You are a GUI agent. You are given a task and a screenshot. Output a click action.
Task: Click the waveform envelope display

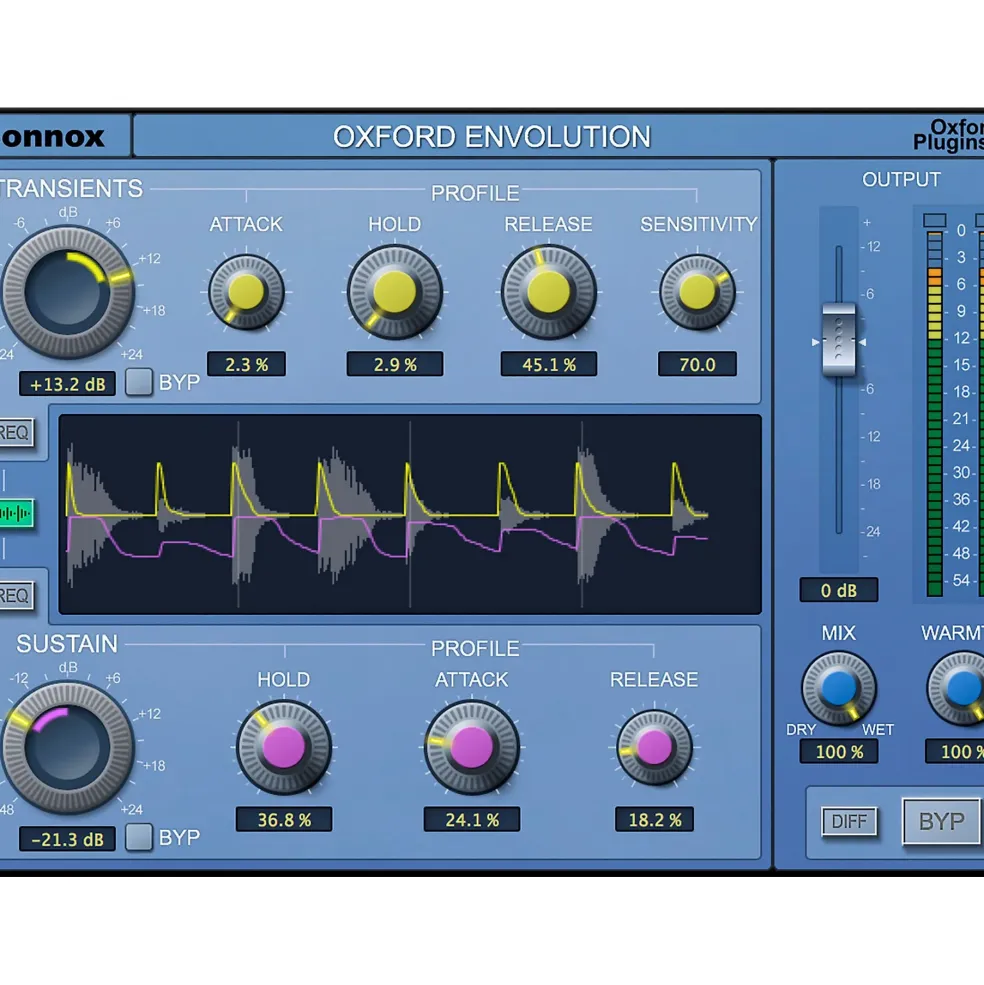(410, 514)
